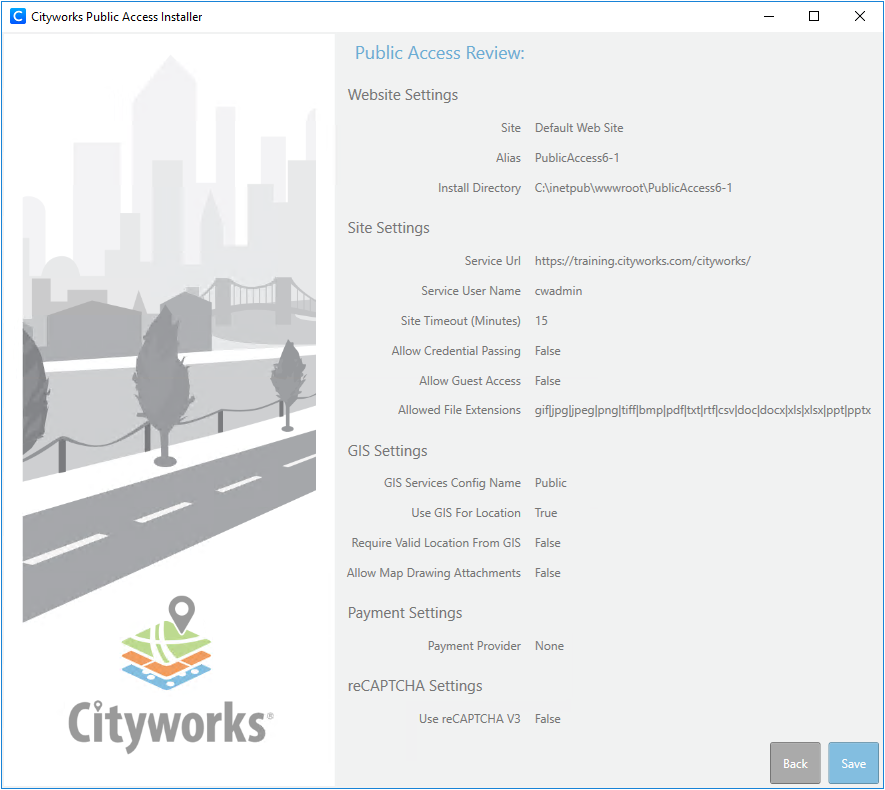Viewport: 885px width, 790px height.
Task: Click the Service Url value
Action: 642,261
